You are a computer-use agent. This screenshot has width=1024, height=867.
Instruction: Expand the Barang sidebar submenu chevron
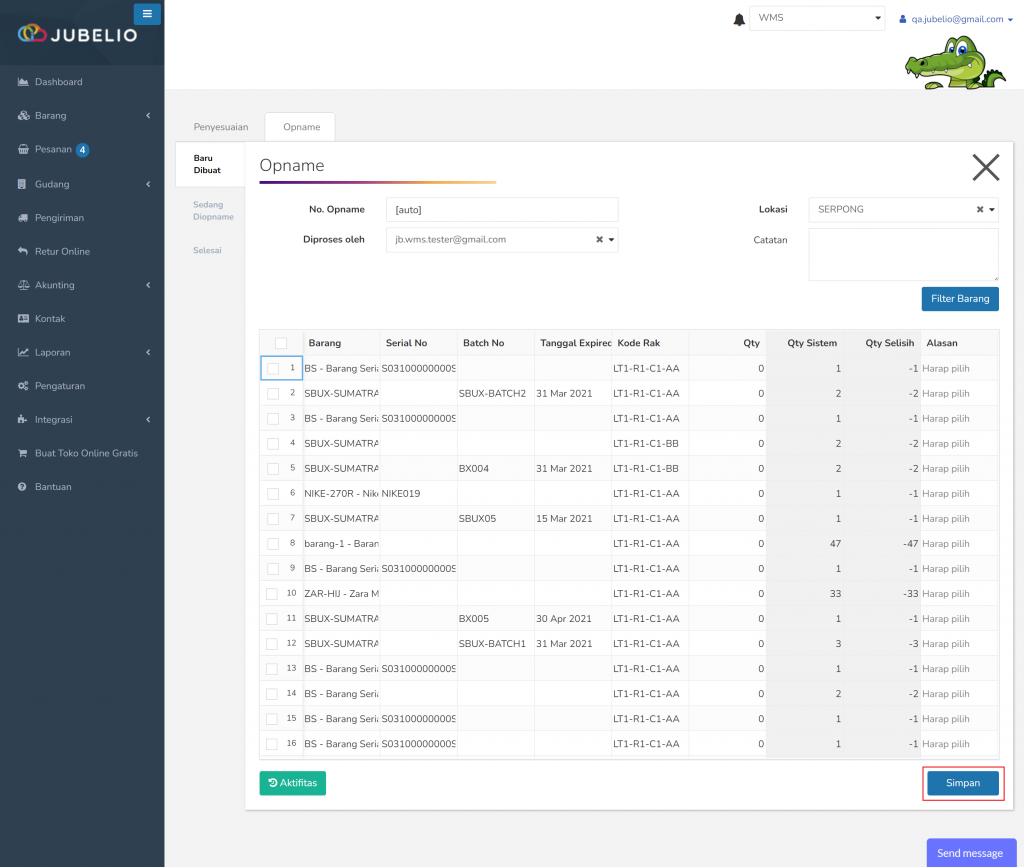click(x=148, y=116)
